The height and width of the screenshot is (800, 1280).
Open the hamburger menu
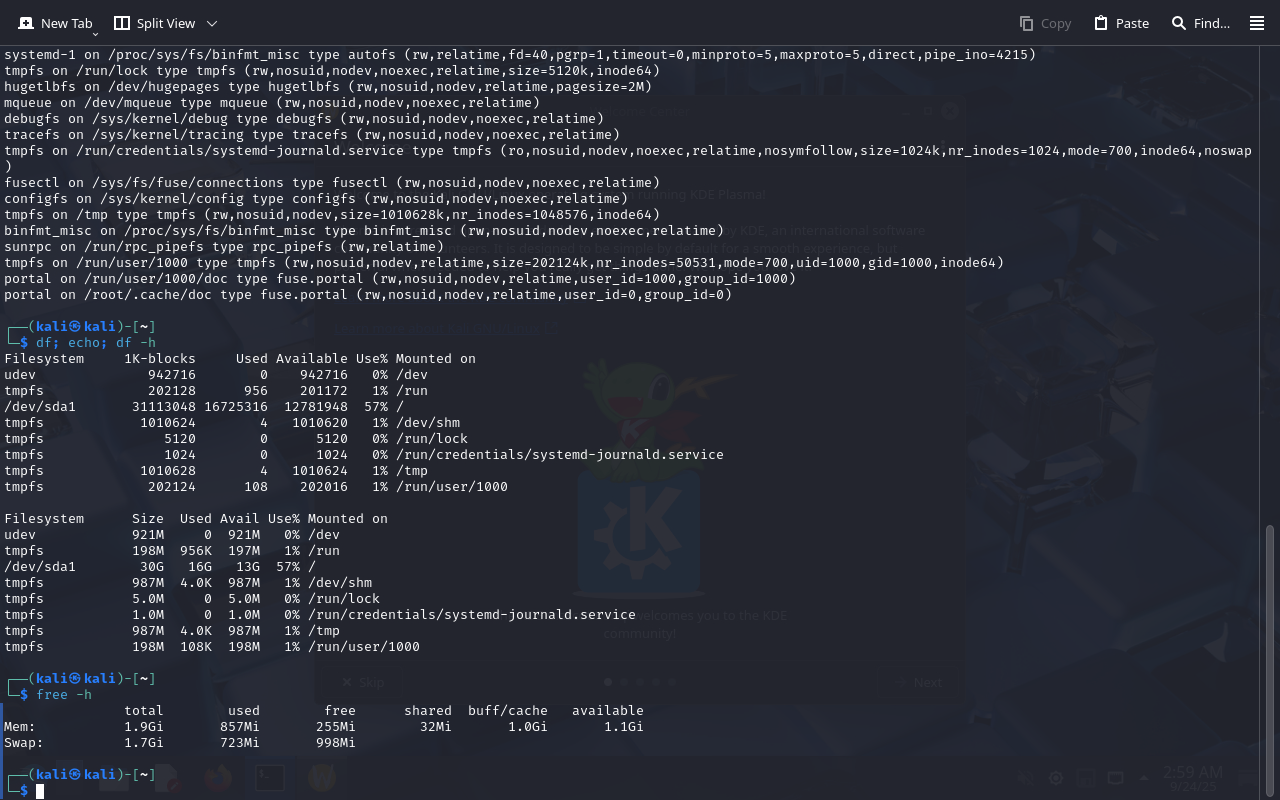pyautogui.click(x=1257, y=23)
